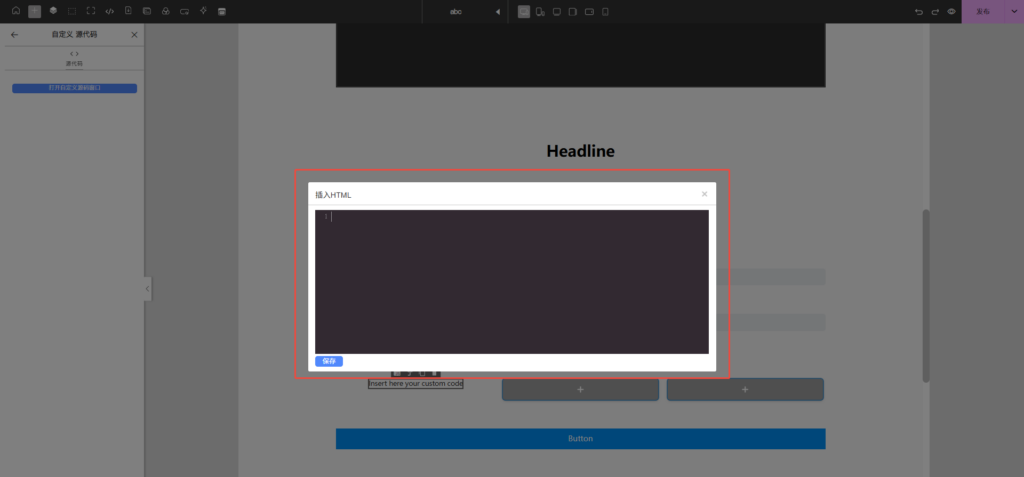Click the home icon in top toolbar
This screenshot has width=1024, height=477.
[x=15, y=11]
